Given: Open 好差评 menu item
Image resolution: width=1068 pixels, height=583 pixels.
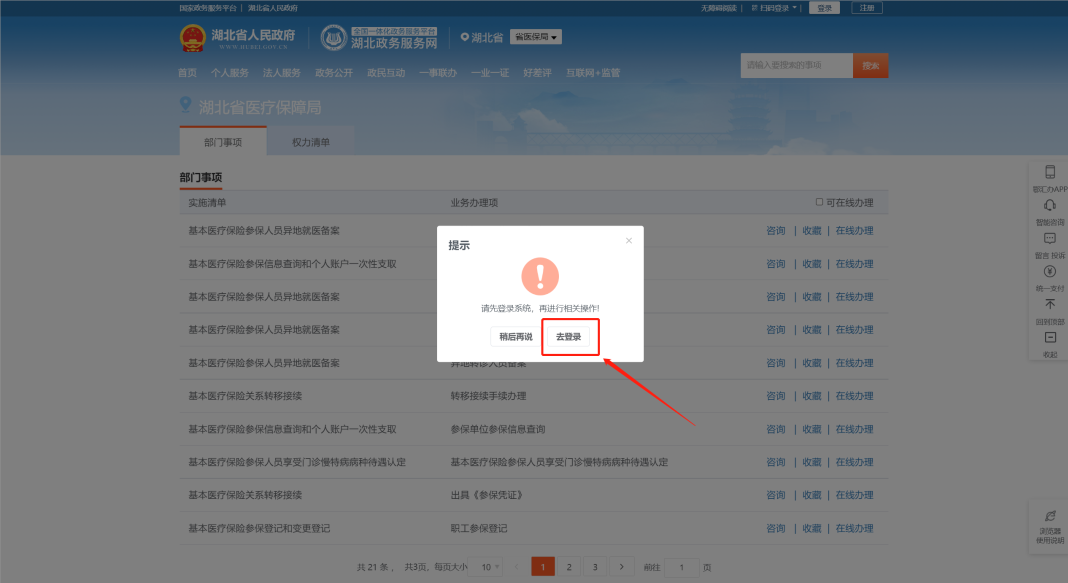Looking at the screenshot, I should [537, 73].
